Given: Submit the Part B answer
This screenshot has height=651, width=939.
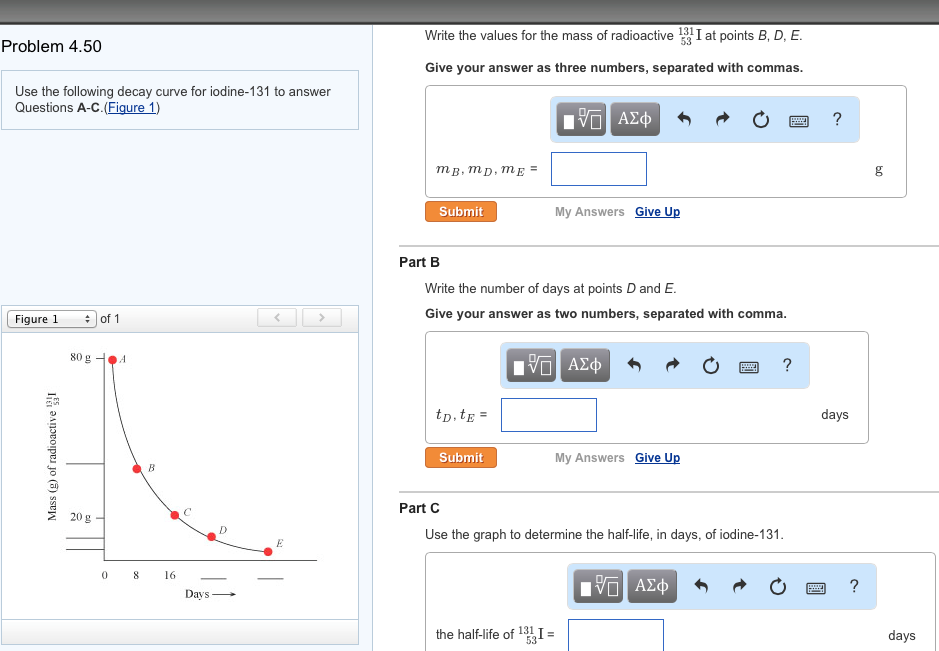Looking at the screenshot, I should coord(461,458).
